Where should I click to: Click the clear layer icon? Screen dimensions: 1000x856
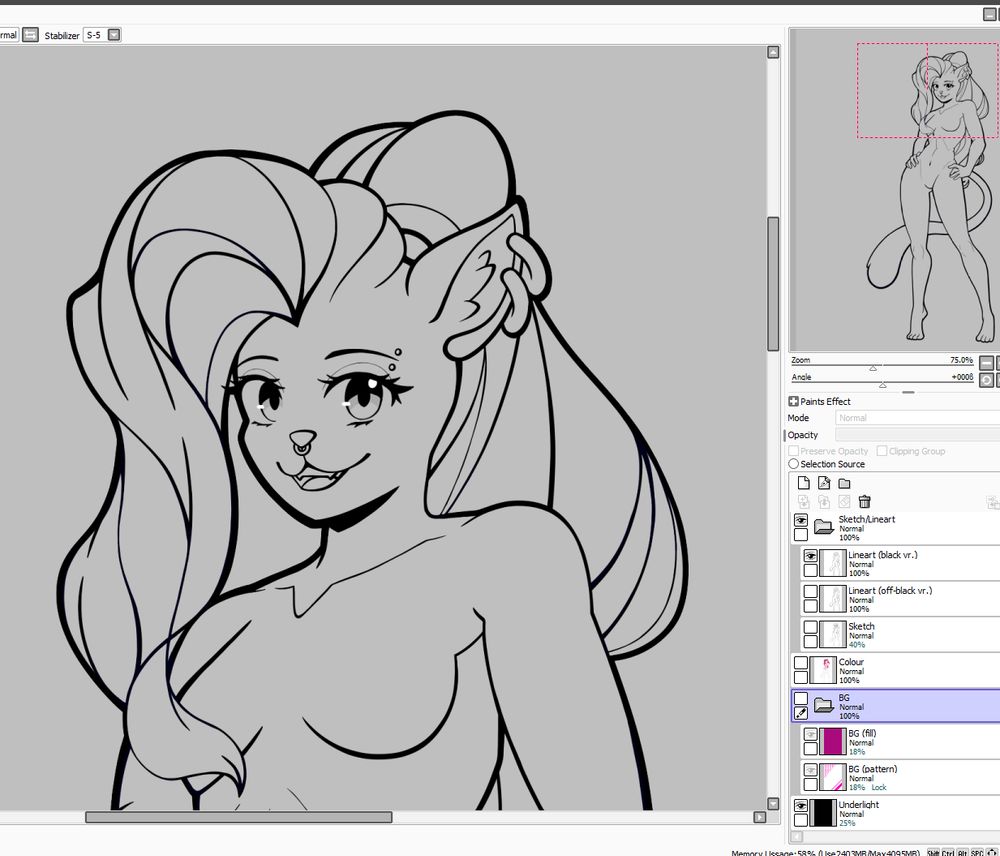[x=844, y=502]
